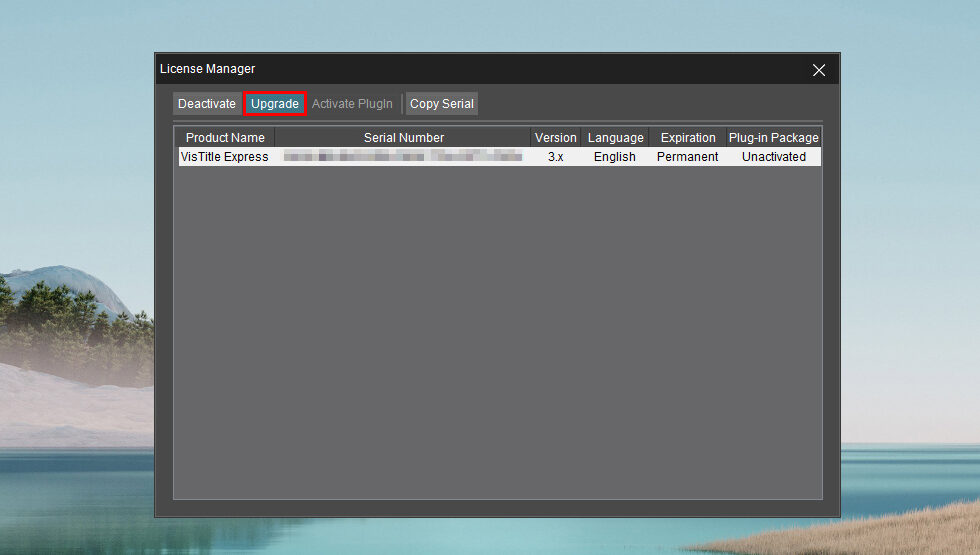Select the Version column header
Viewport: 980px width, 555px height.
[556, 138]
